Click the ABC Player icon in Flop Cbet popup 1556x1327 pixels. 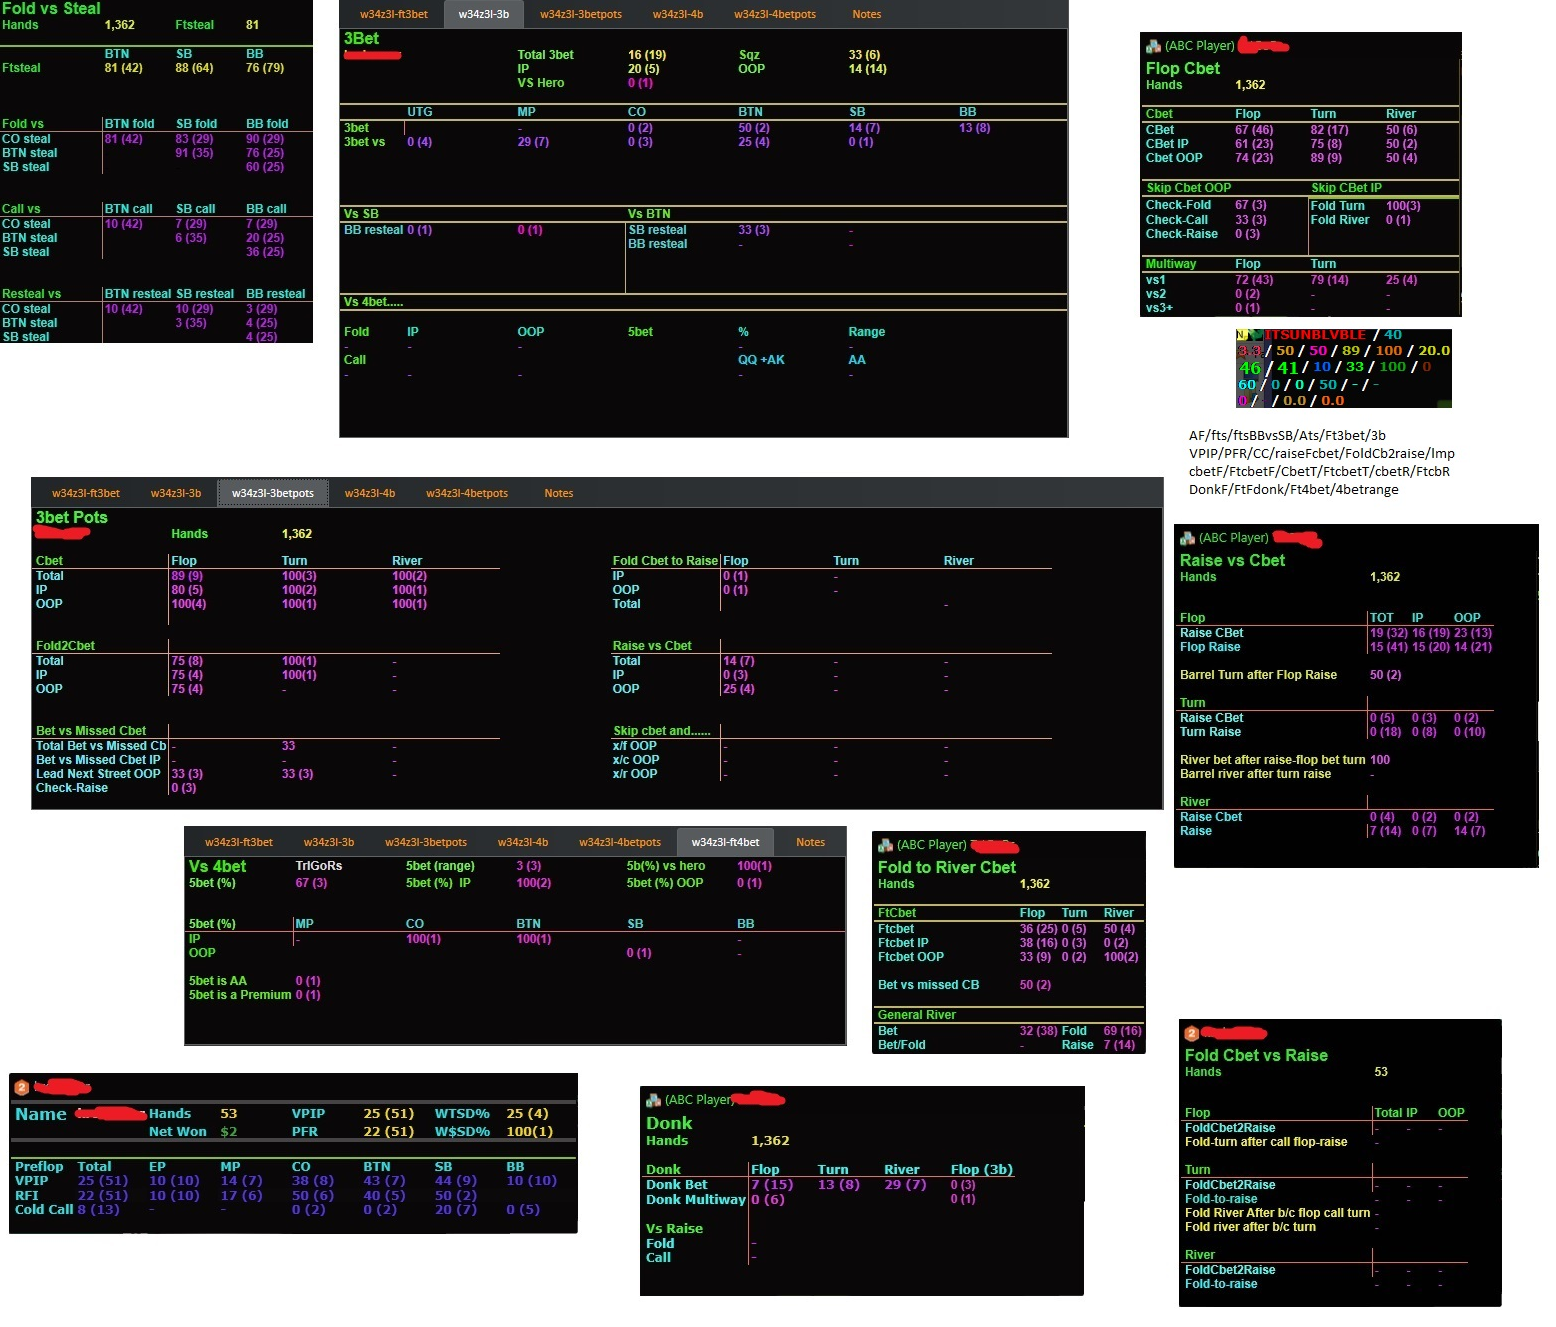tap(1153, 46)
